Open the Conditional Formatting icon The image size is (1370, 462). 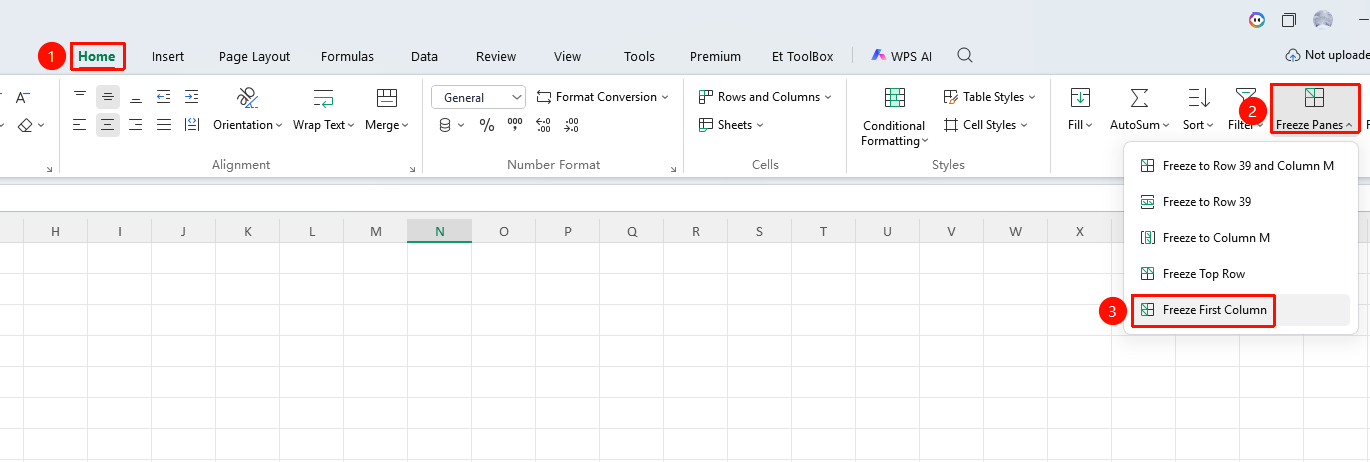tap(894, 98)
